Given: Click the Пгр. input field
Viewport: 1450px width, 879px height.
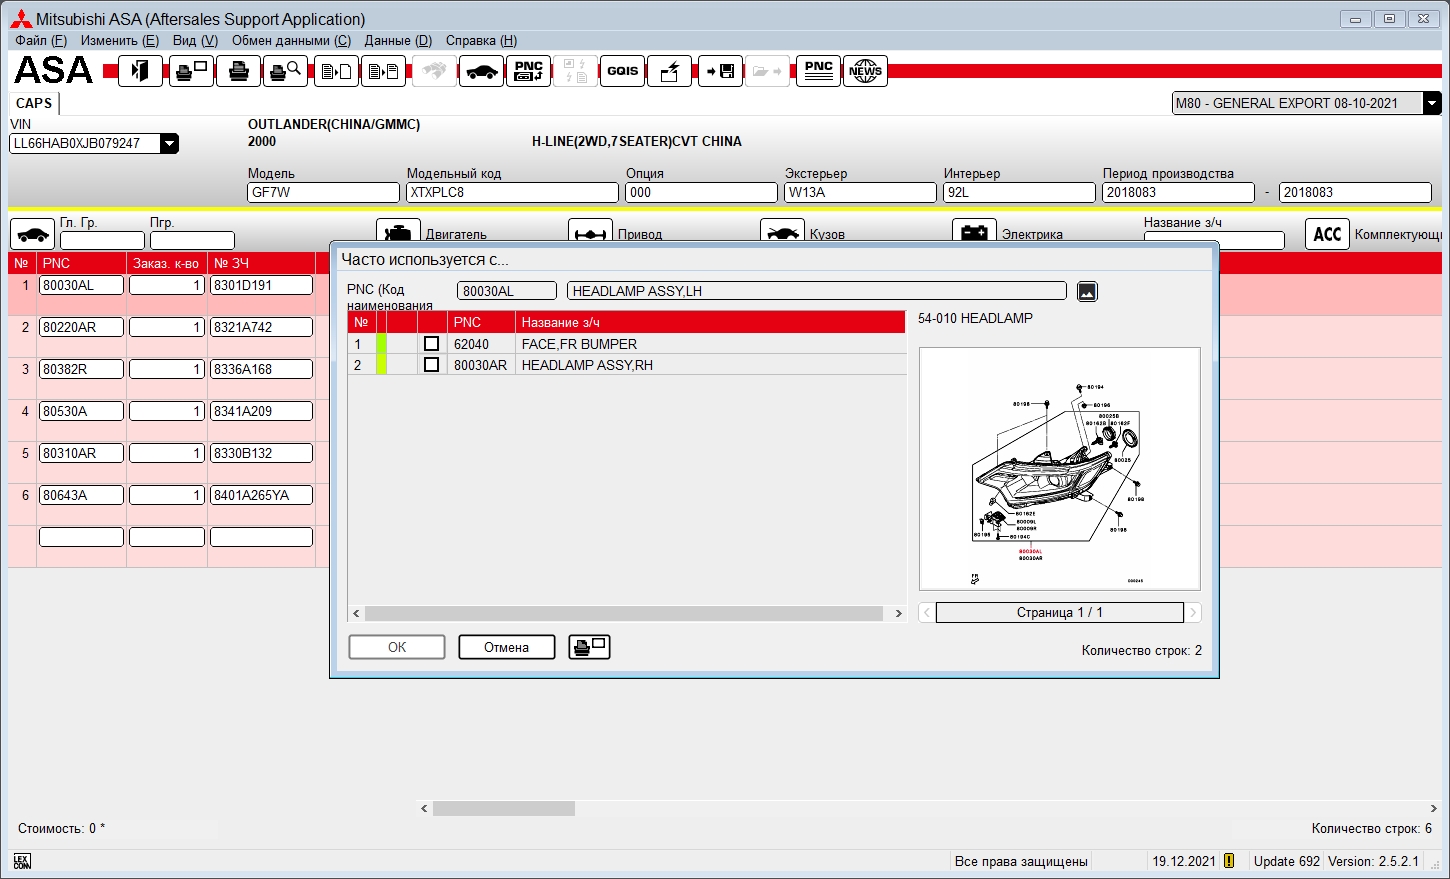Looking at the screenshot, I should 192,240.
